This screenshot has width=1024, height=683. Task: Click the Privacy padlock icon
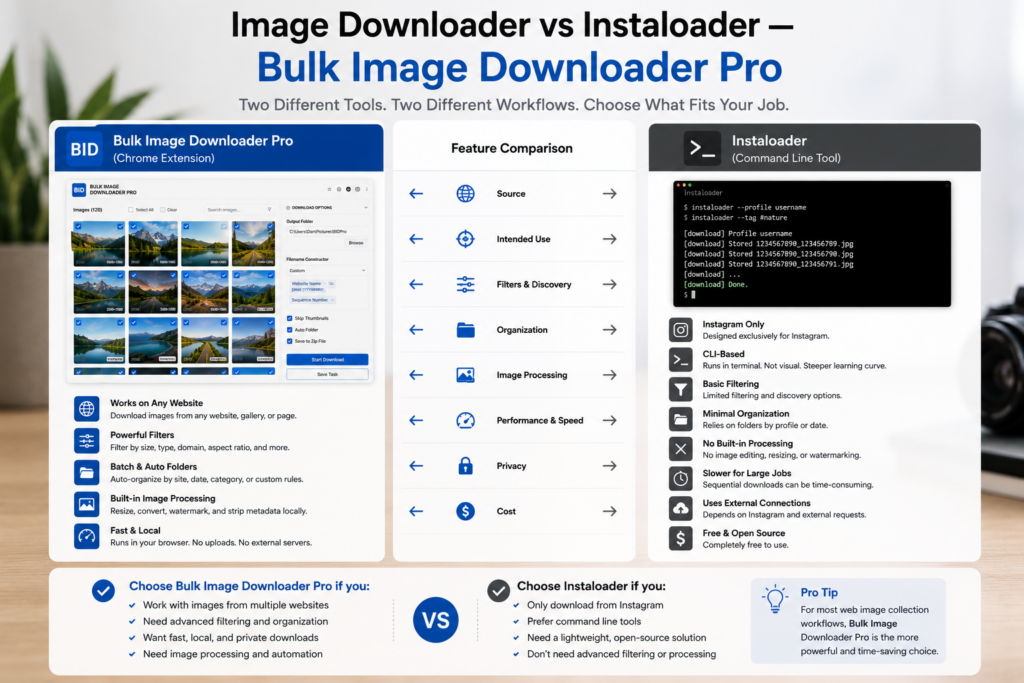466,466
